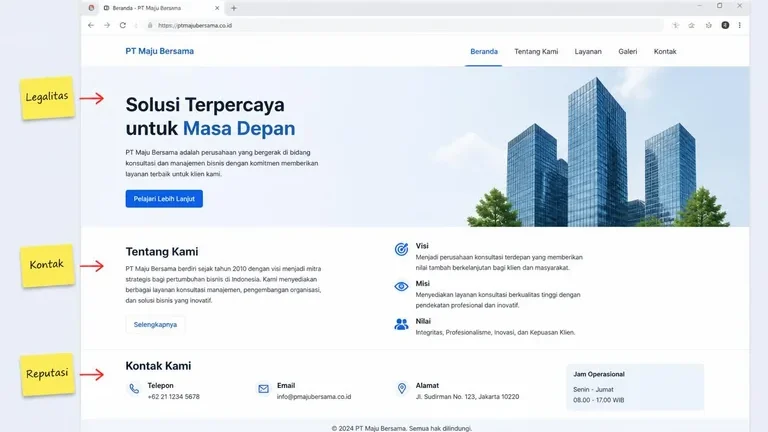Image resolution: width=768 pixels, height=432 pixels.
Task: Click the 08.00 - 17.00 WIB hours text
Action: 599,400
